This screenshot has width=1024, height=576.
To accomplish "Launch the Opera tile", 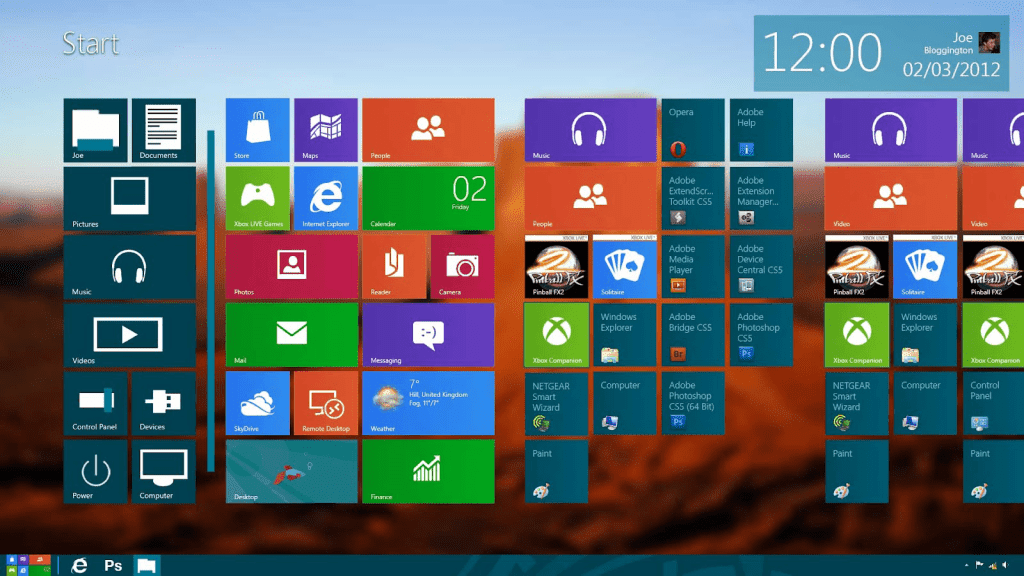I will (x=692, y=130).
